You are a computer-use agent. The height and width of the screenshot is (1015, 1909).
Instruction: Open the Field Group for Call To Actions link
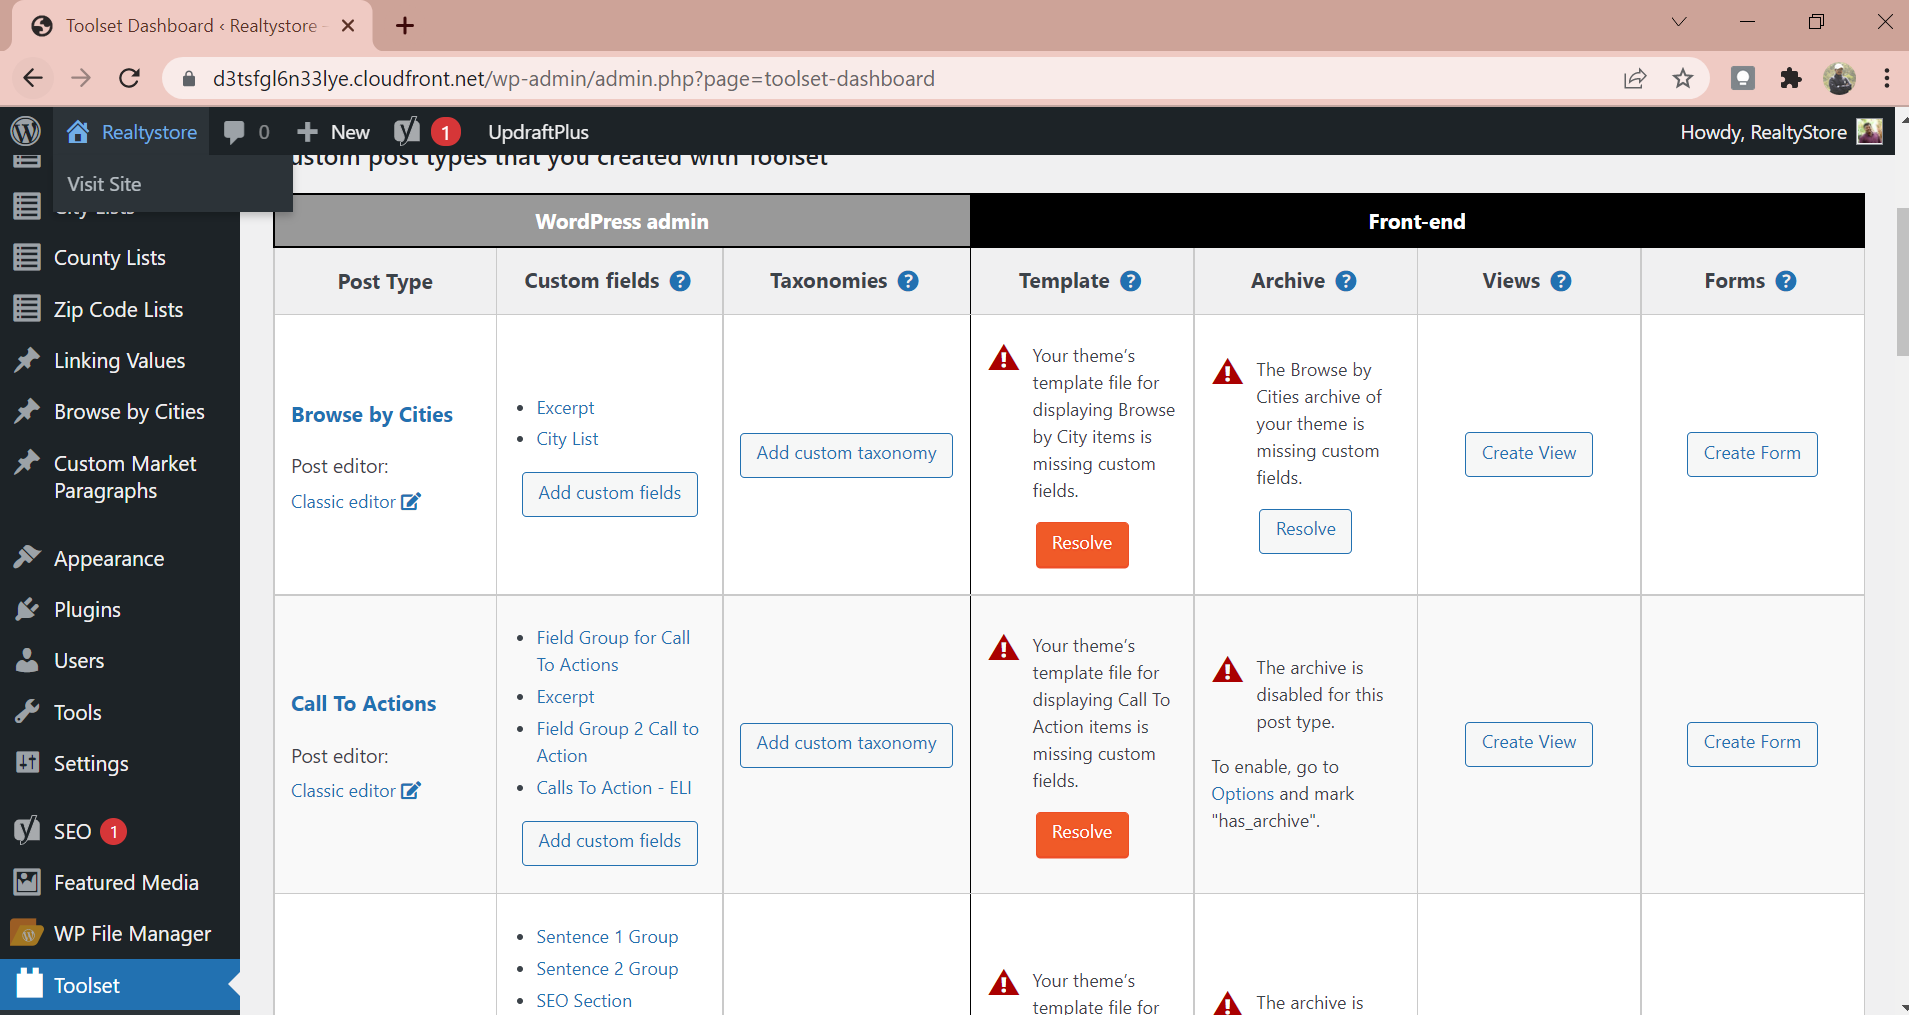(612, 651)
